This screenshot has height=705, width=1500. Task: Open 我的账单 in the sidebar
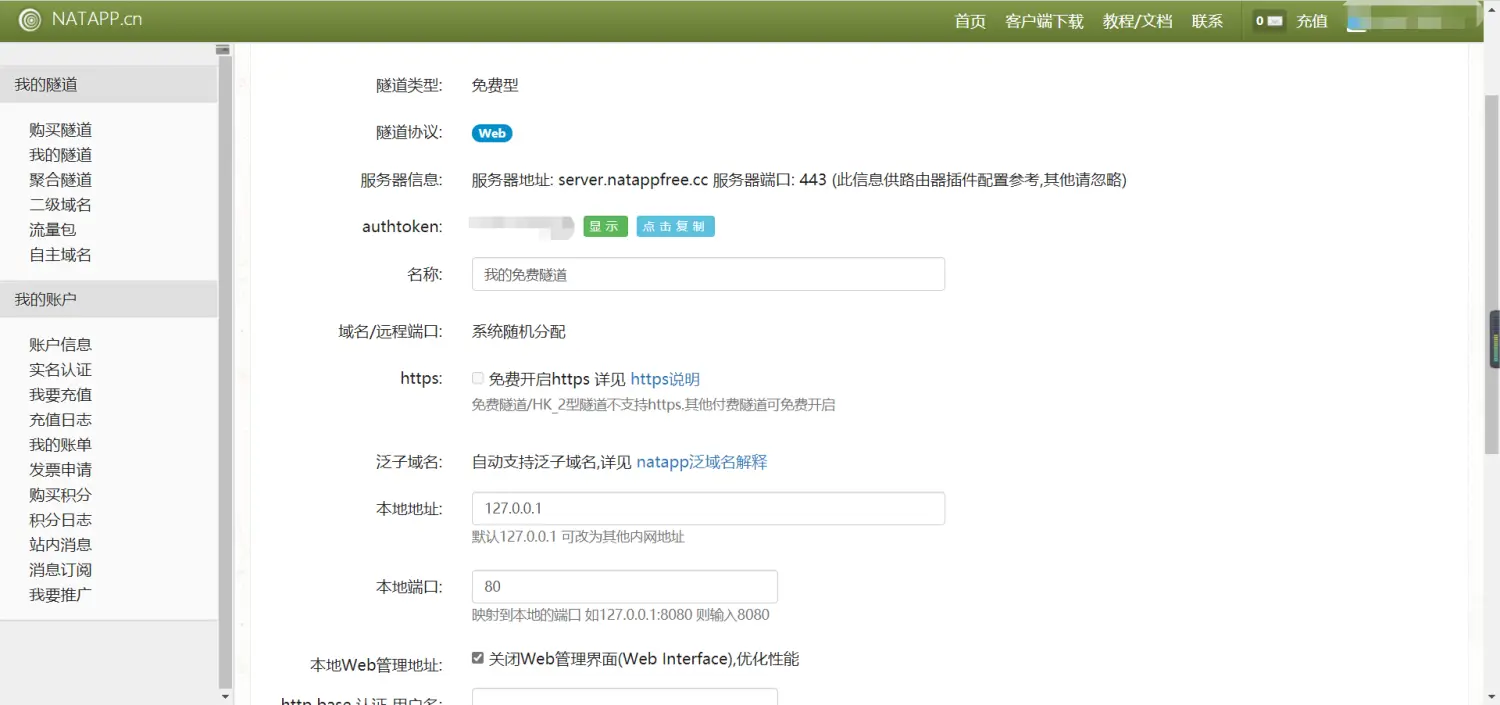click(61, 445)
